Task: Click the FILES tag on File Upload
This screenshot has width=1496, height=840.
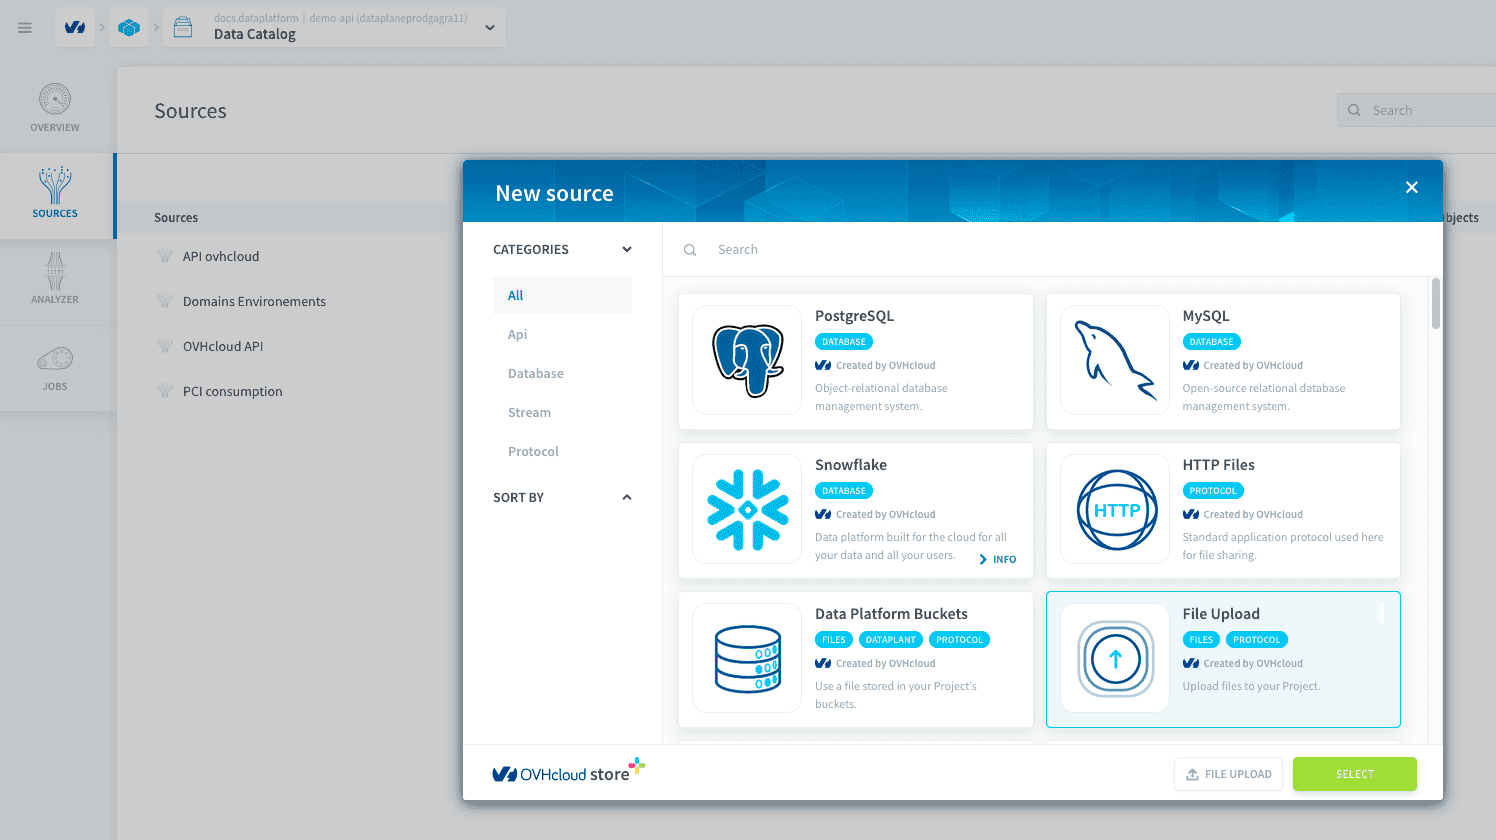Action: click(1201, 640)
